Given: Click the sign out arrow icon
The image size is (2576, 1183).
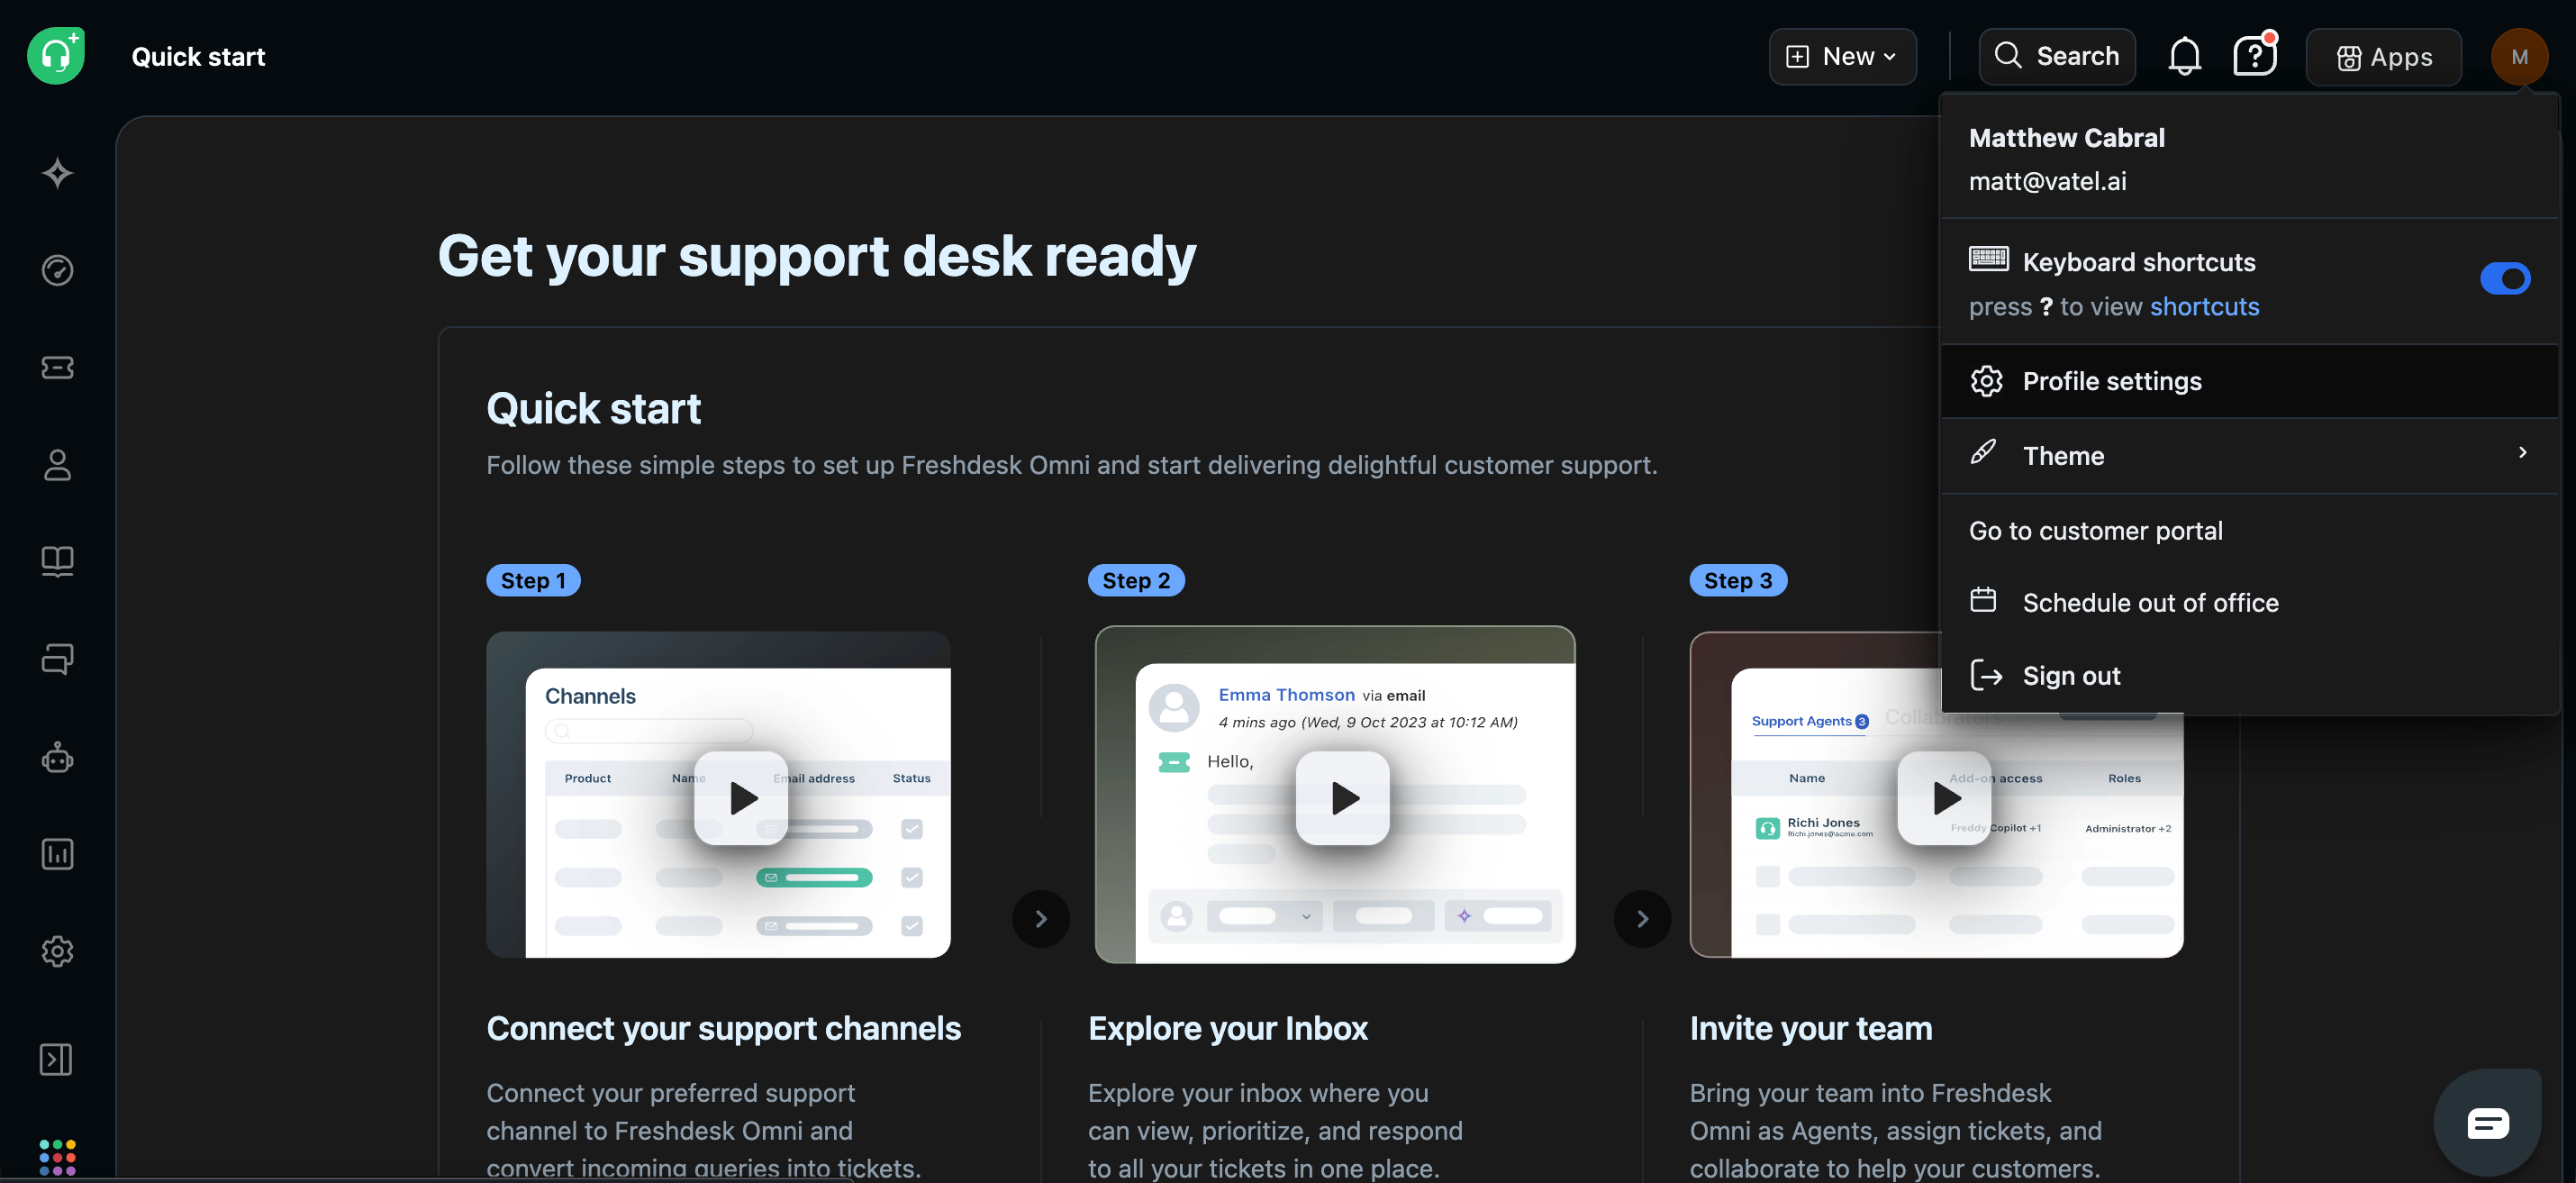Looking at the screenshot, I should (1986, 676).
